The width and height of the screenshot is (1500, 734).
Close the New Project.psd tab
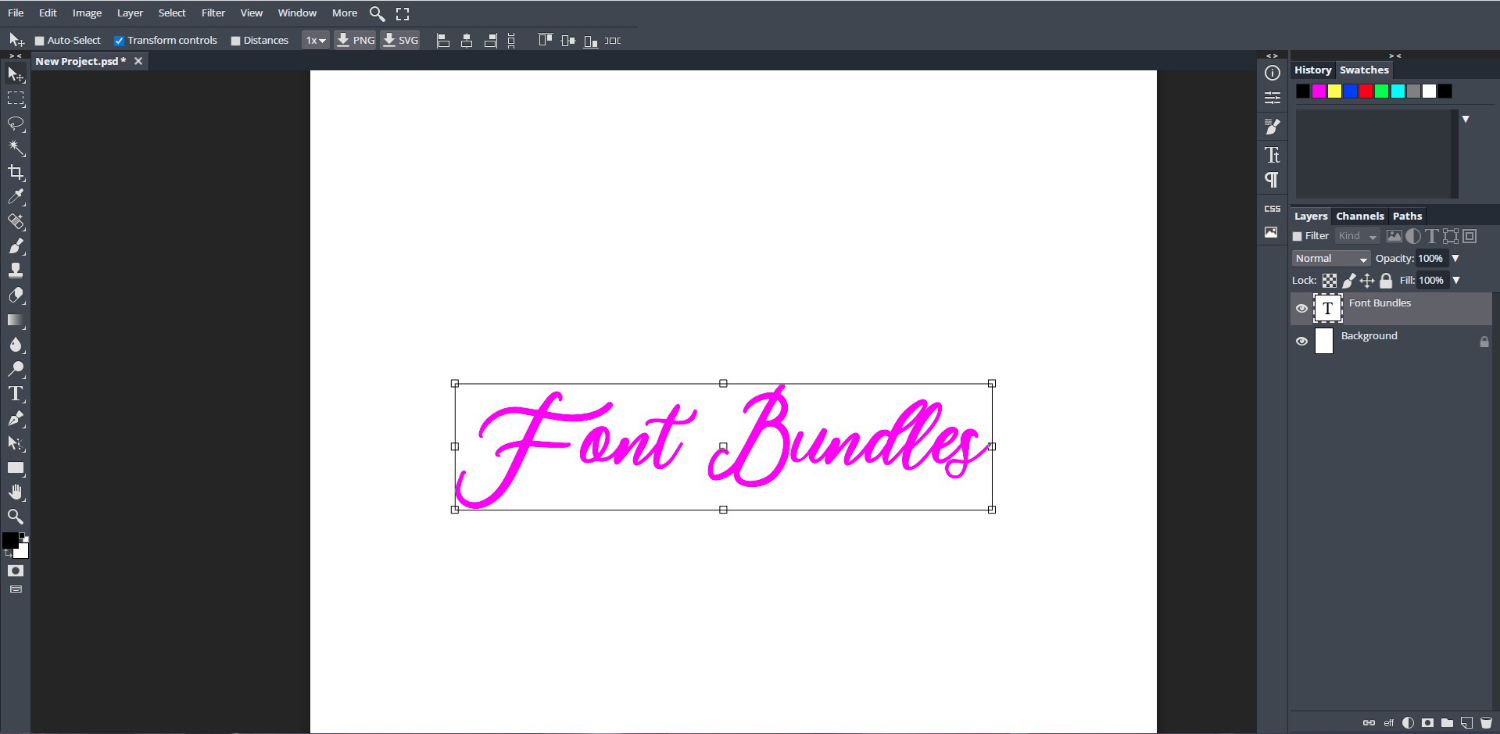click(138, 61)
